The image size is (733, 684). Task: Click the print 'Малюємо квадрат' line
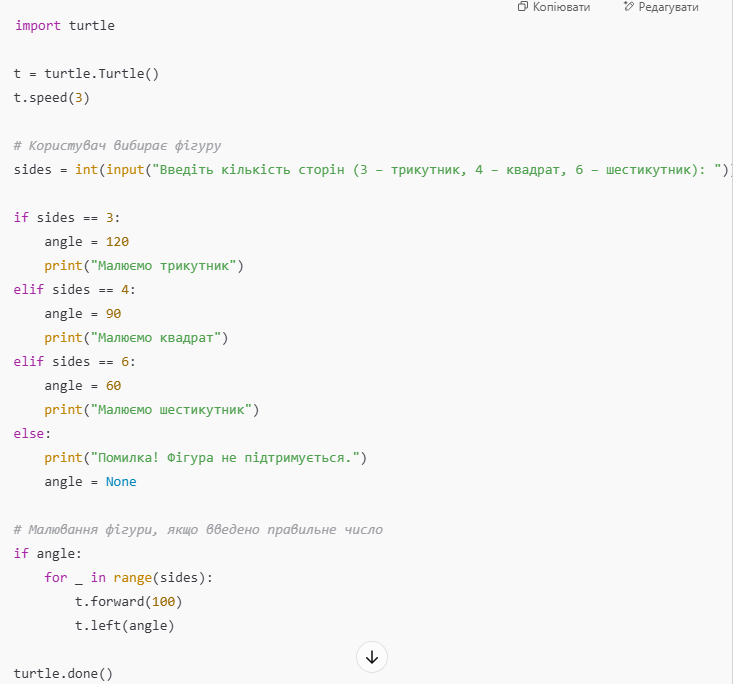click(x=136, y=338)
